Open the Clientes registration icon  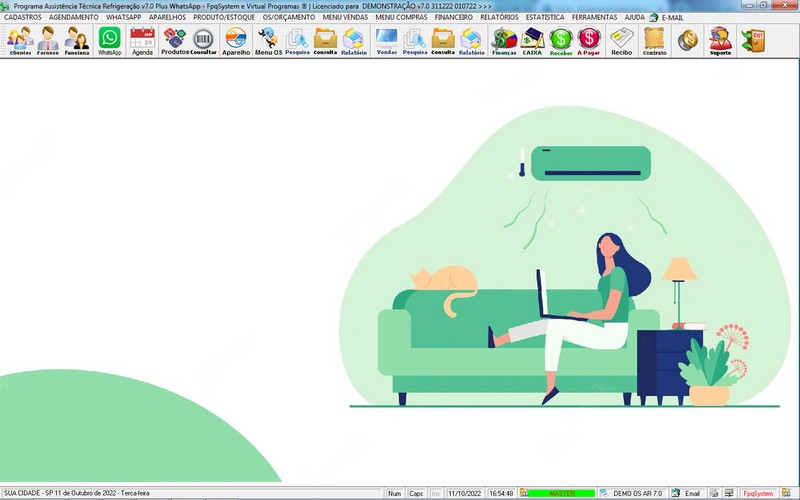(x=20, y=40)
